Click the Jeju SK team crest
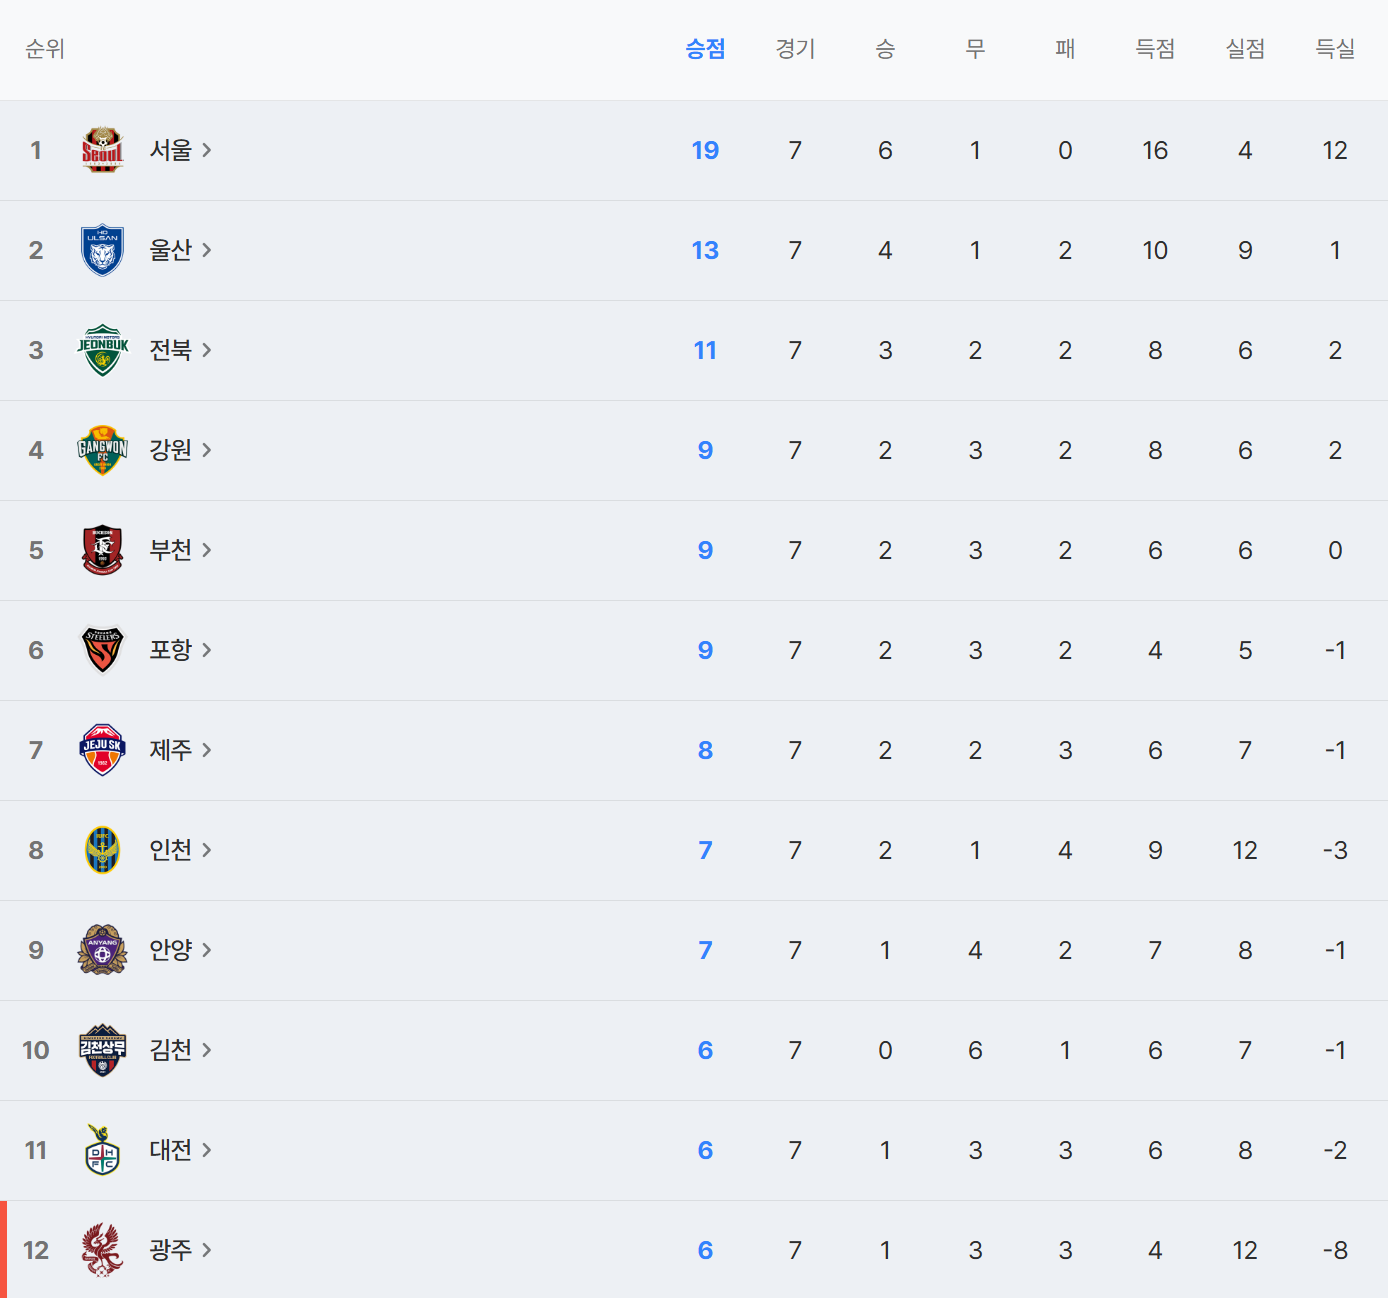The width and height of the screenshot is (1388, 1298). (102, 750)
